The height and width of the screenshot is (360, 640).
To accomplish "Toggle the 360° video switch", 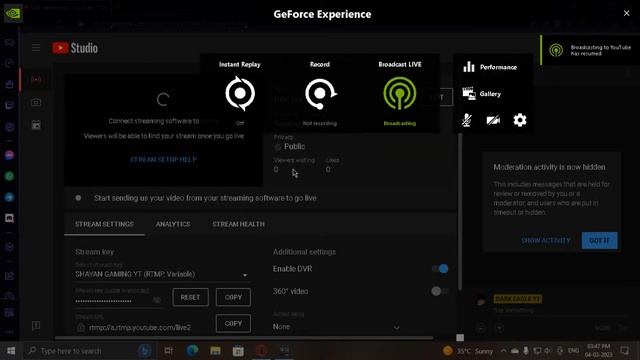I will coord(440,291).
